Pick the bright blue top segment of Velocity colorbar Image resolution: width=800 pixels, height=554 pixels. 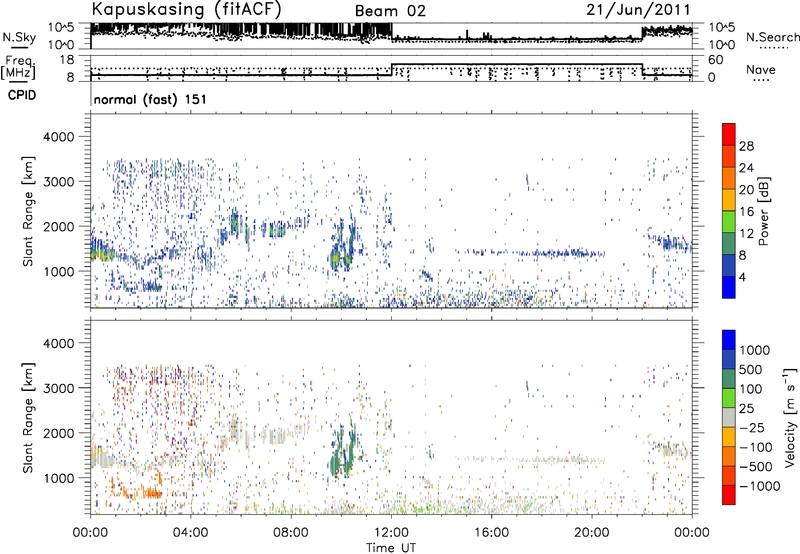(729, 340)
